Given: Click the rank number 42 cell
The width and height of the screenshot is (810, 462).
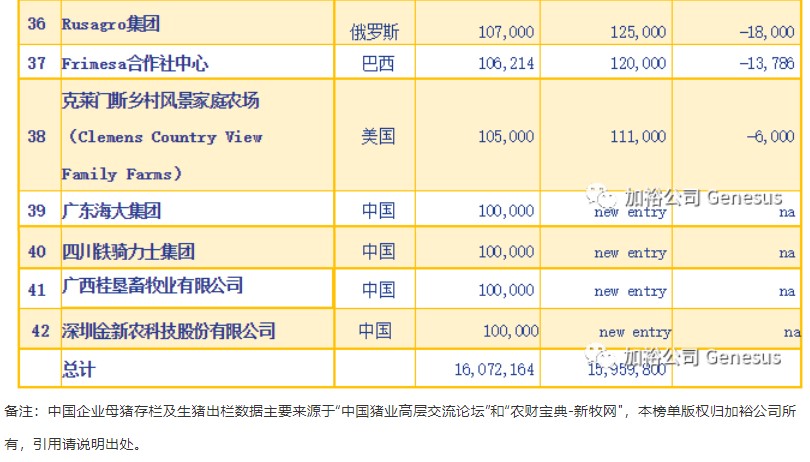Looking at the screenshot, I should (41, 330).
